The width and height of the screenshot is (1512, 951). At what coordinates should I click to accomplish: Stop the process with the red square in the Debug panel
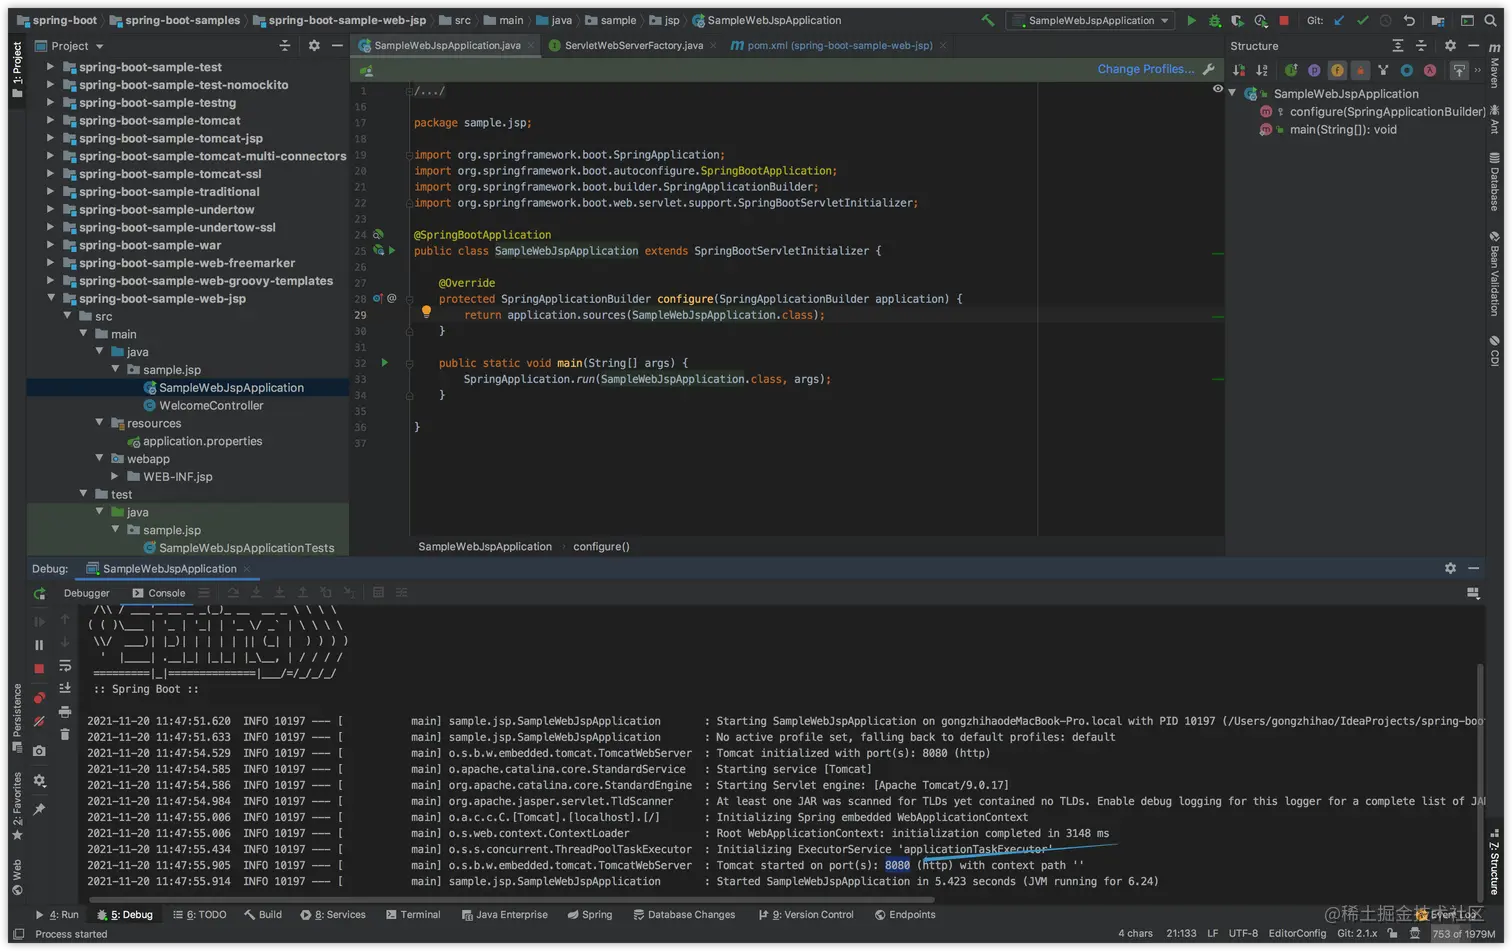pos(39,669)
